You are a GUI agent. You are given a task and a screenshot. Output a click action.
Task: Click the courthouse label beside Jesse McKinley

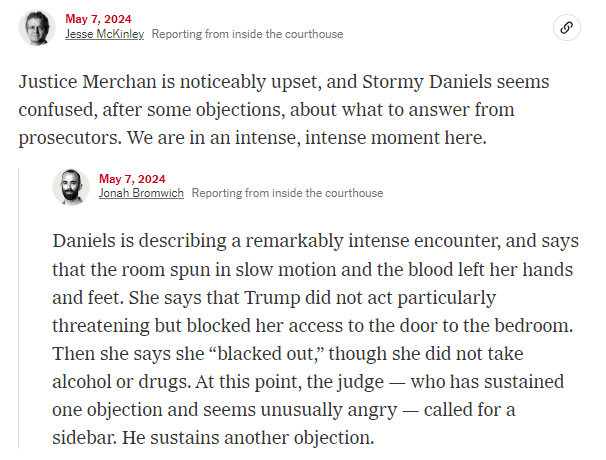pyautogui.click(x=247, y=34)
